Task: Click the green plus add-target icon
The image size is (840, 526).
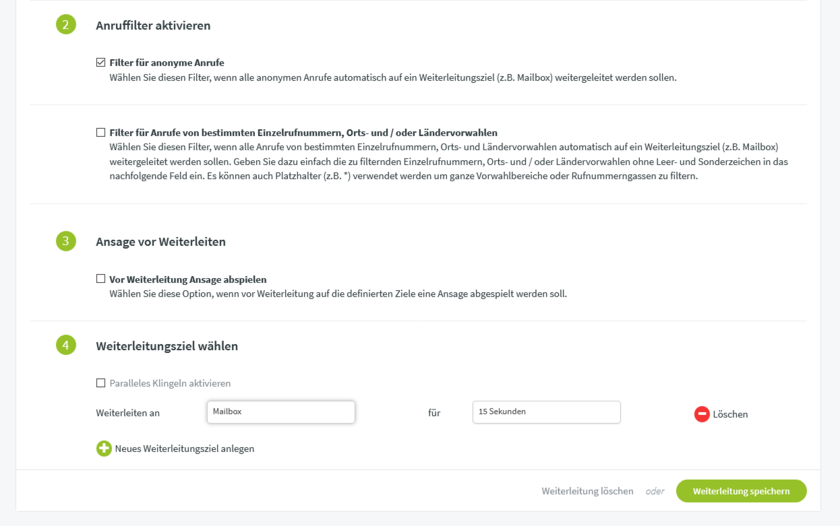Action: click(104, 449)
